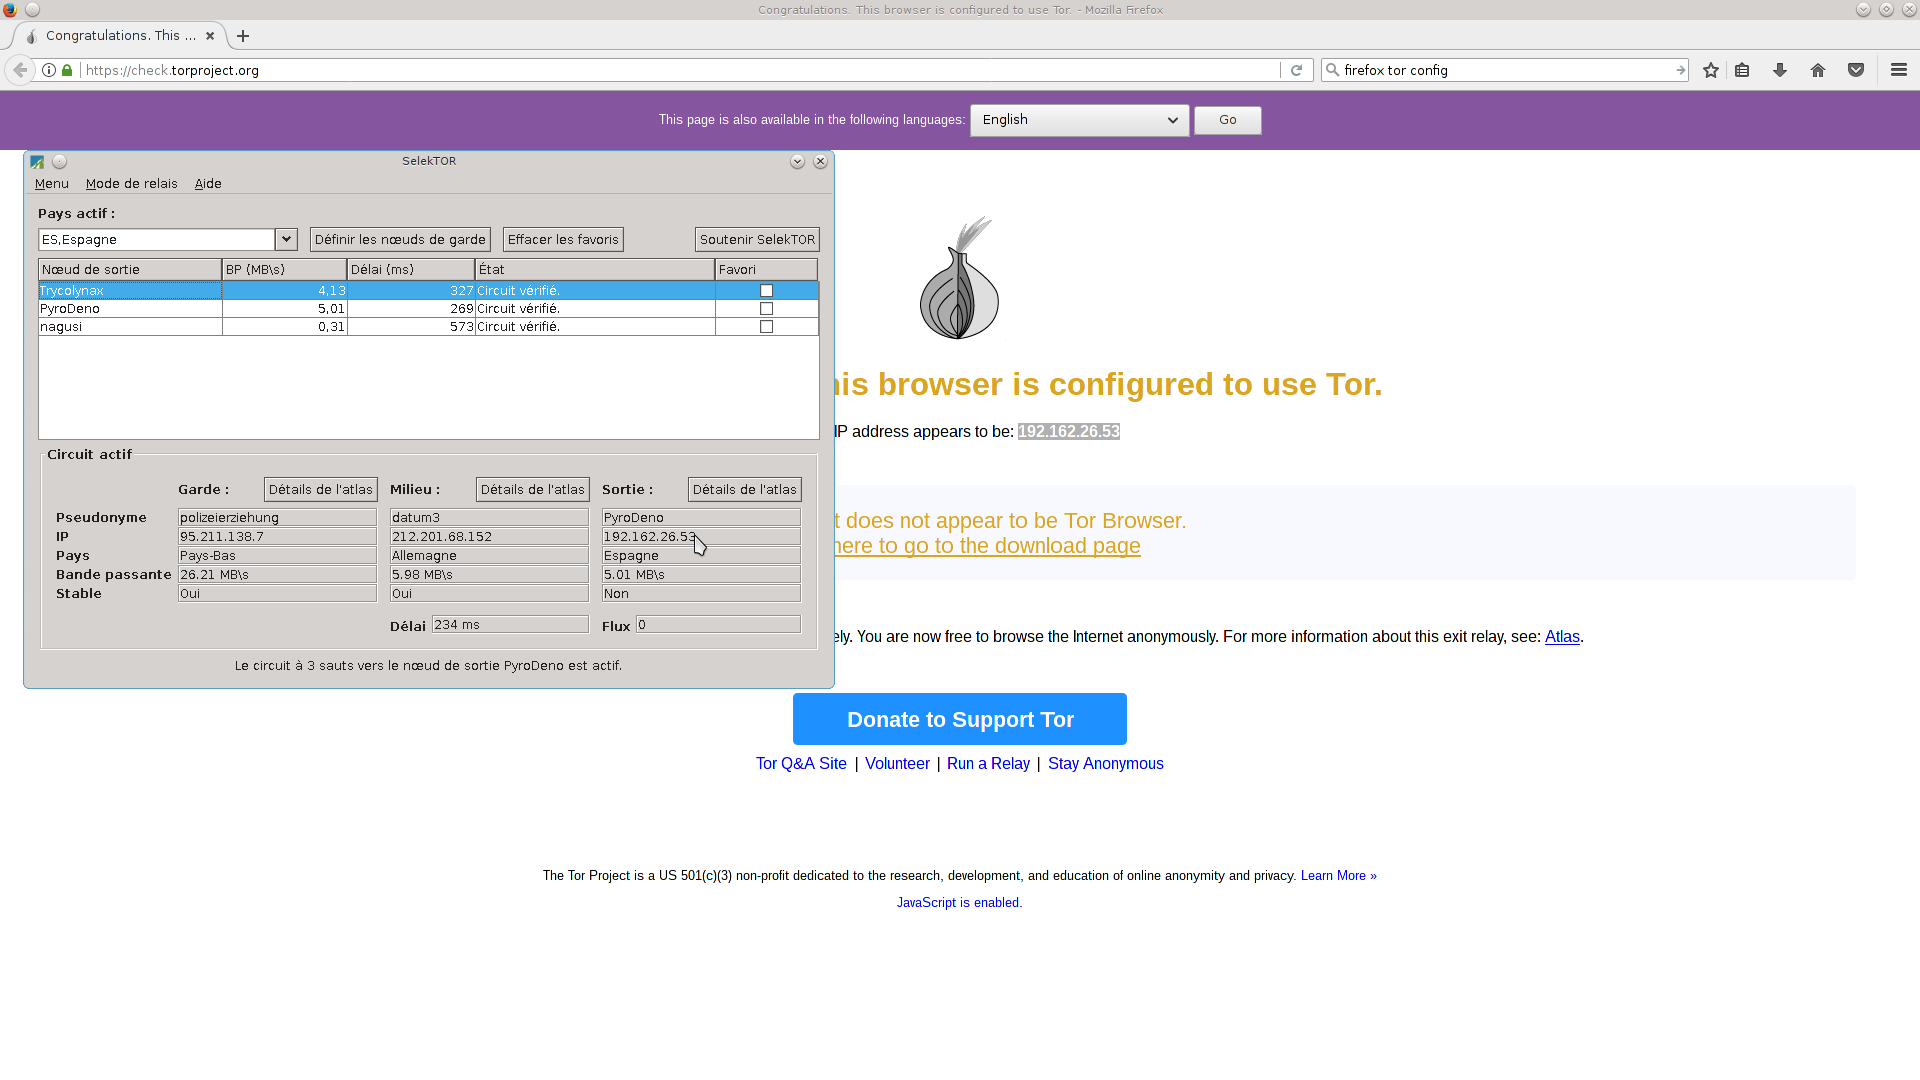The image size is (1920, 1080).
Task: Toggle Favori checkbox for Trycolynax
Action: tap(767, 291)
